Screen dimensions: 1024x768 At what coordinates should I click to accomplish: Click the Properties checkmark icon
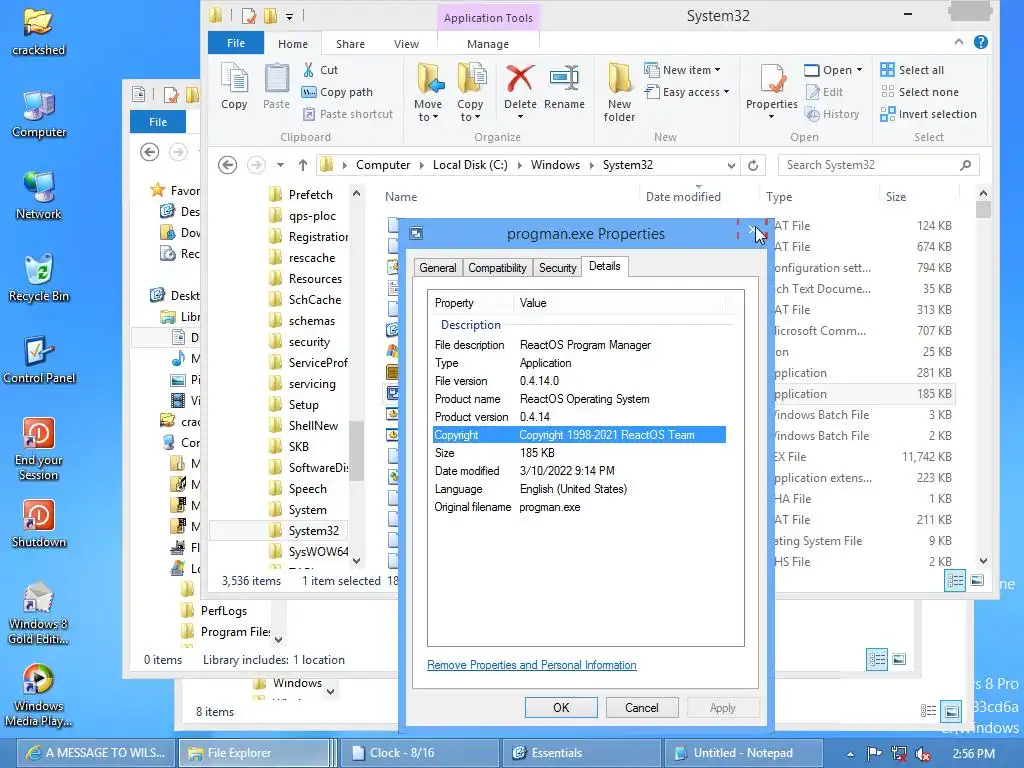772,80
